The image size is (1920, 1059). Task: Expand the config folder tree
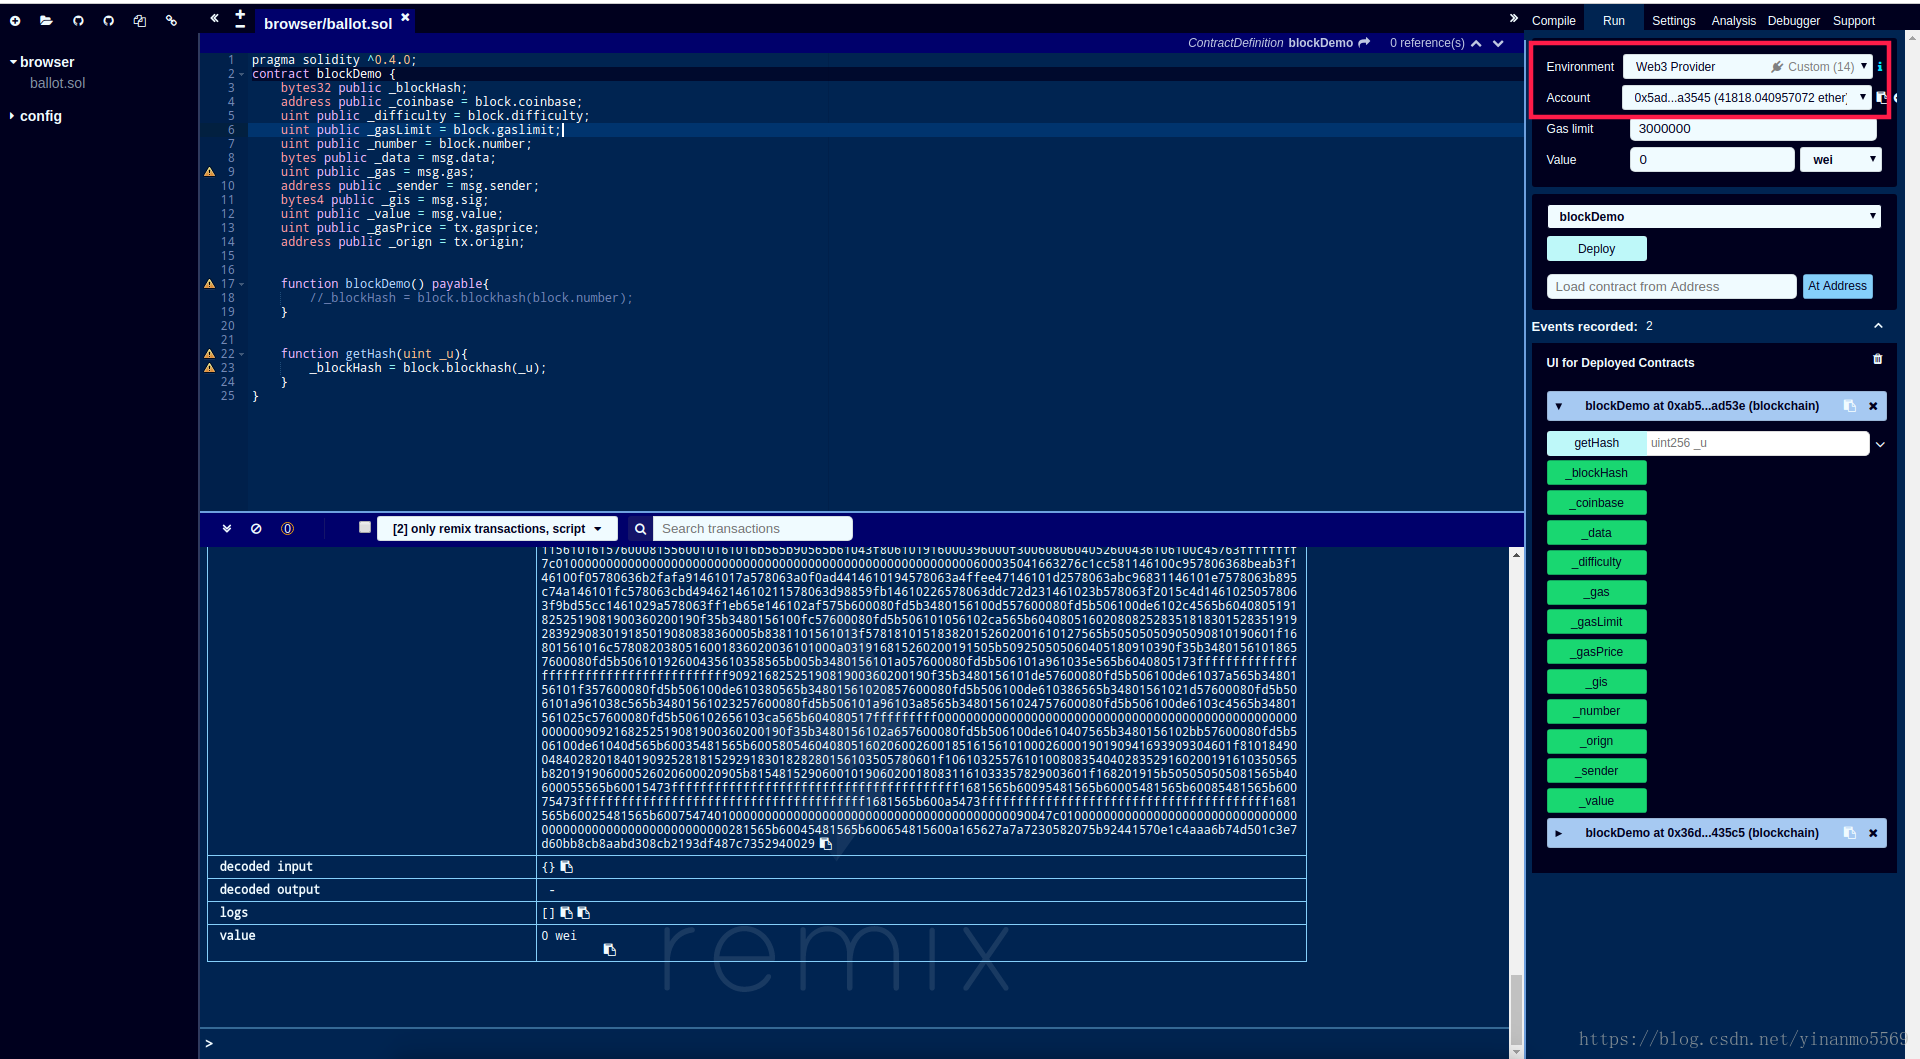click(x=13, y=116)
